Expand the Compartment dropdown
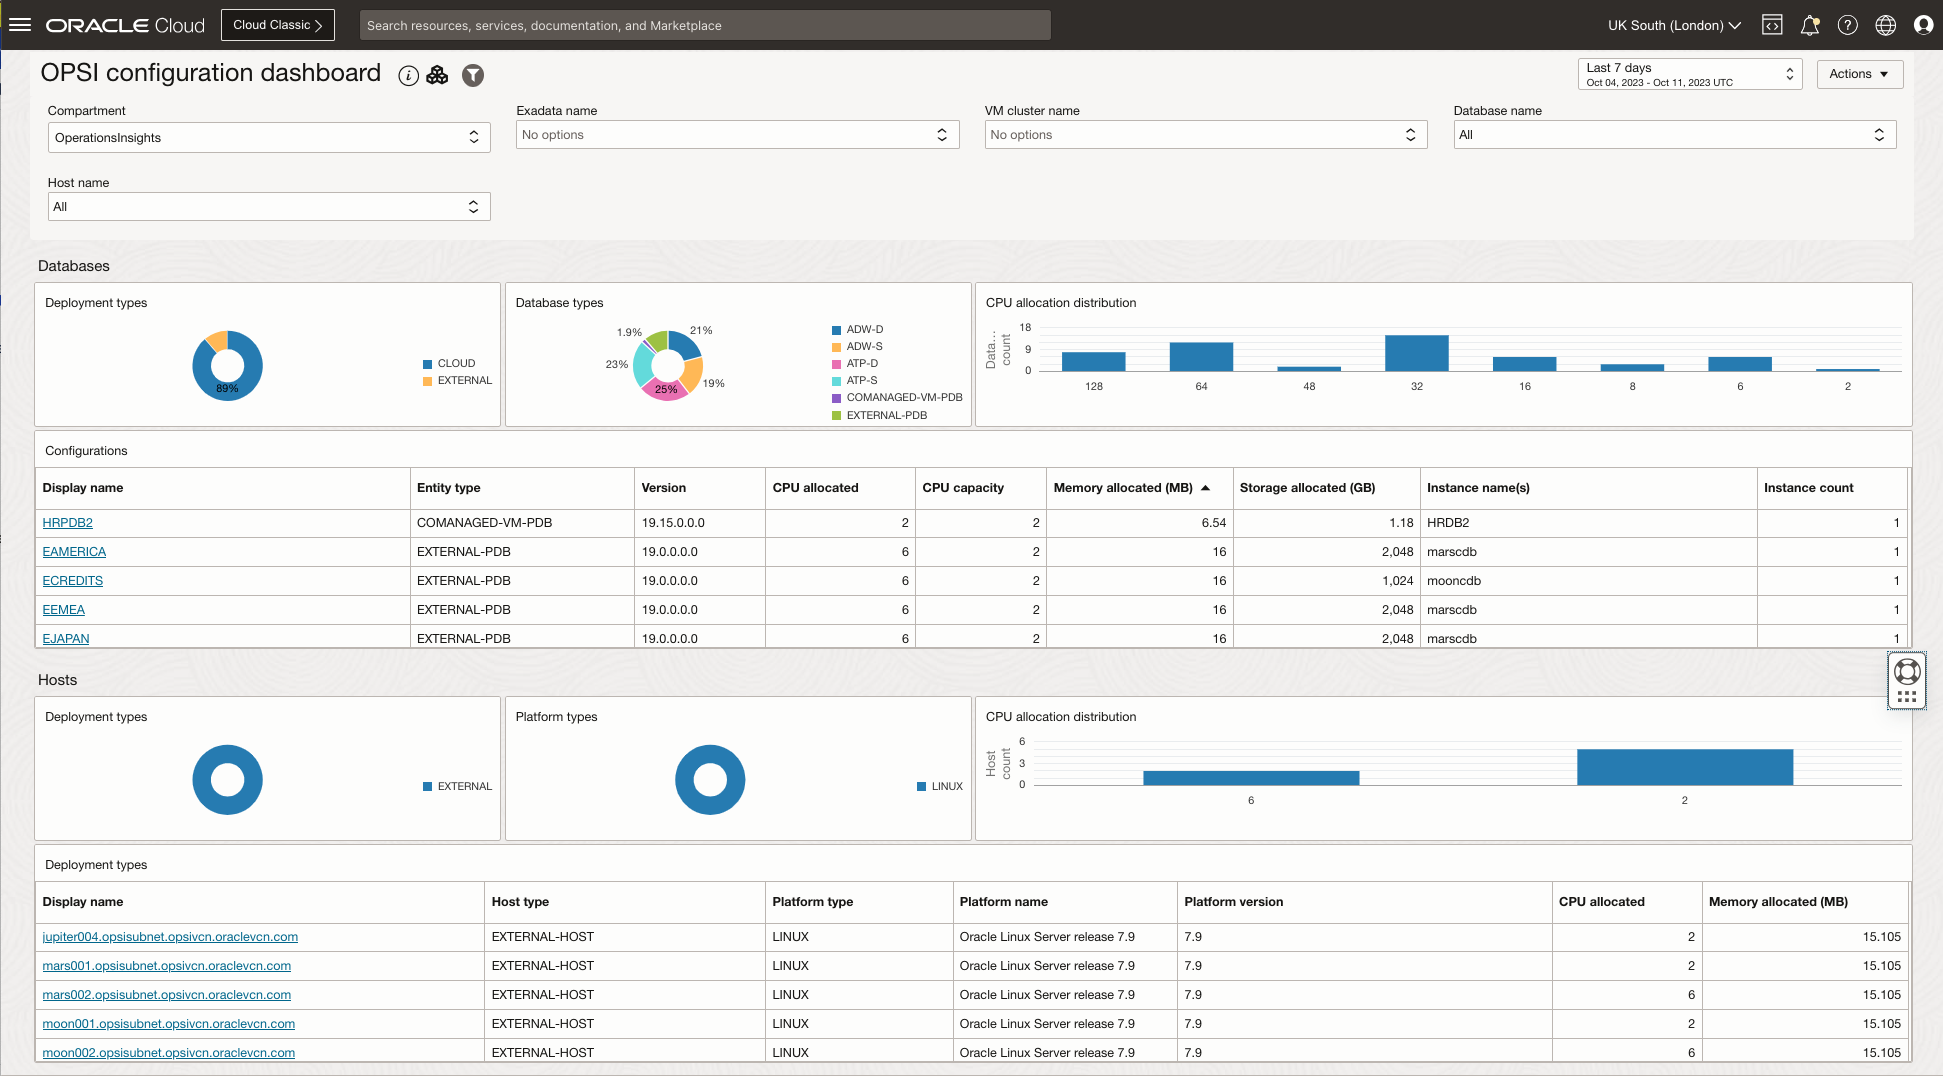Image resolution: width=1943 pixels, height=1076 pixels. (268, 138)
